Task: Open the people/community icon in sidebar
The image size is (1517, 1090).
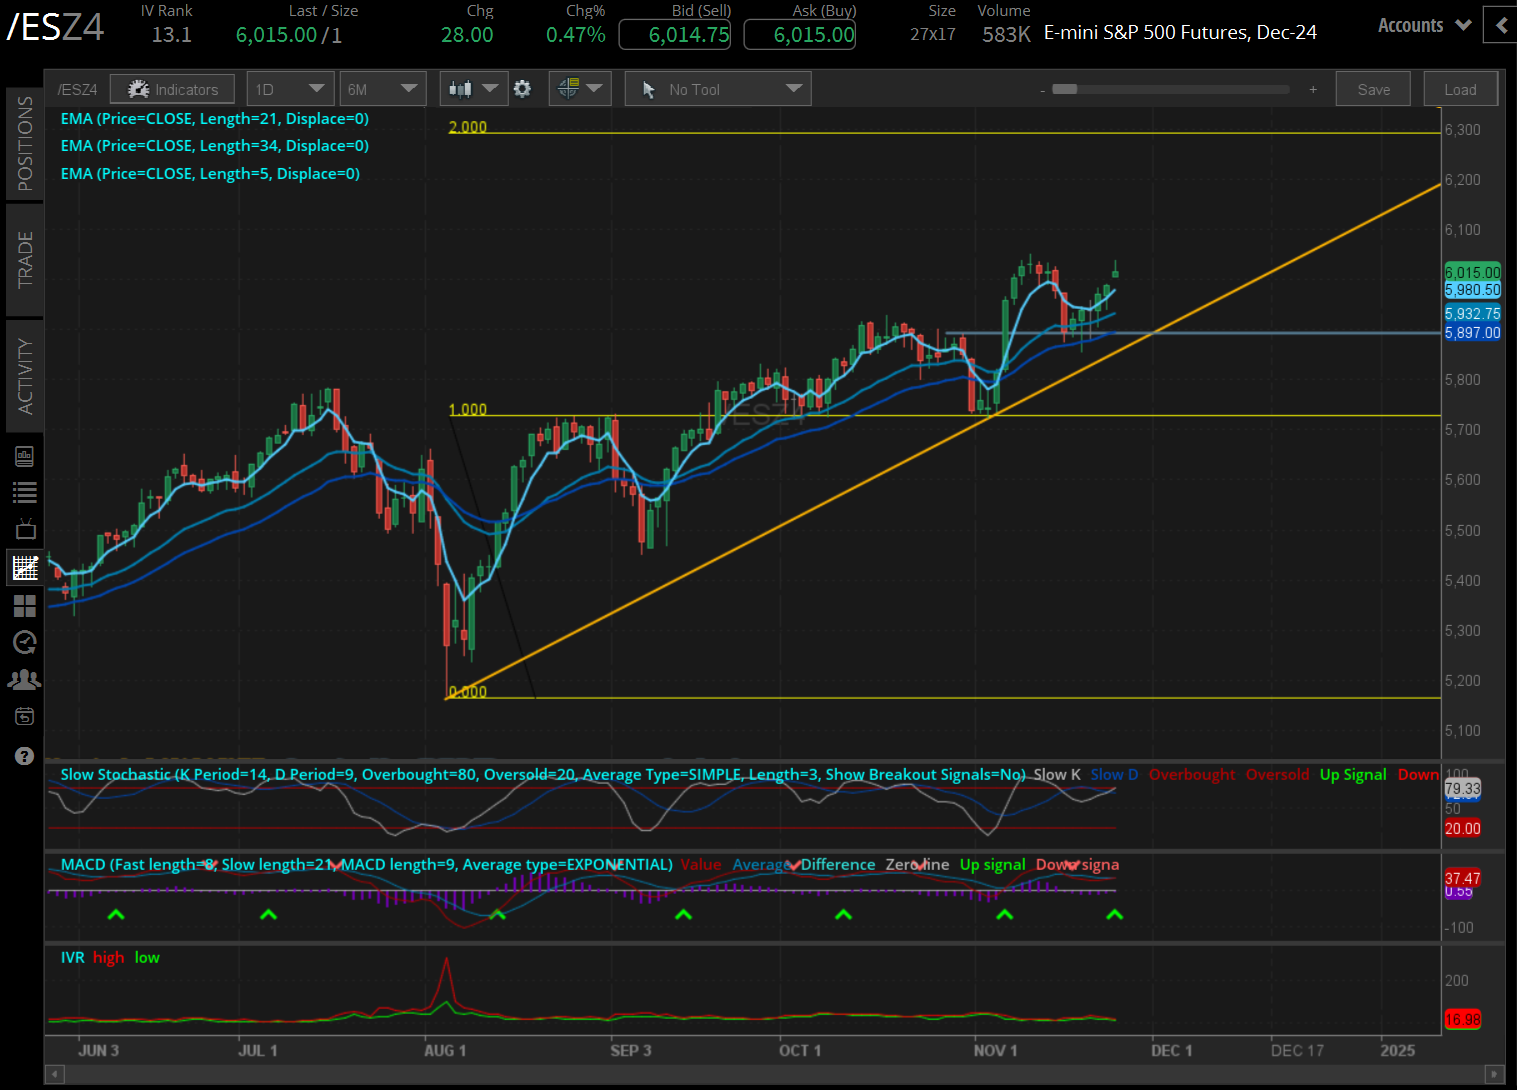Action: (25, 679)
